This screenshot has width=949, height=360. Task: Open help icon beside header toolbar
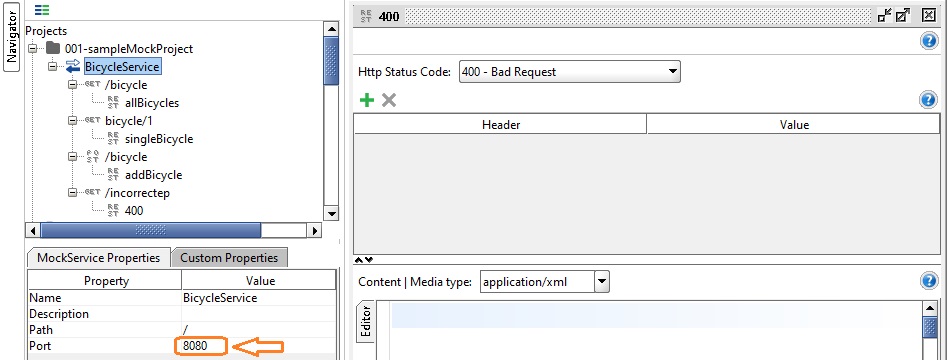point(928,100)
